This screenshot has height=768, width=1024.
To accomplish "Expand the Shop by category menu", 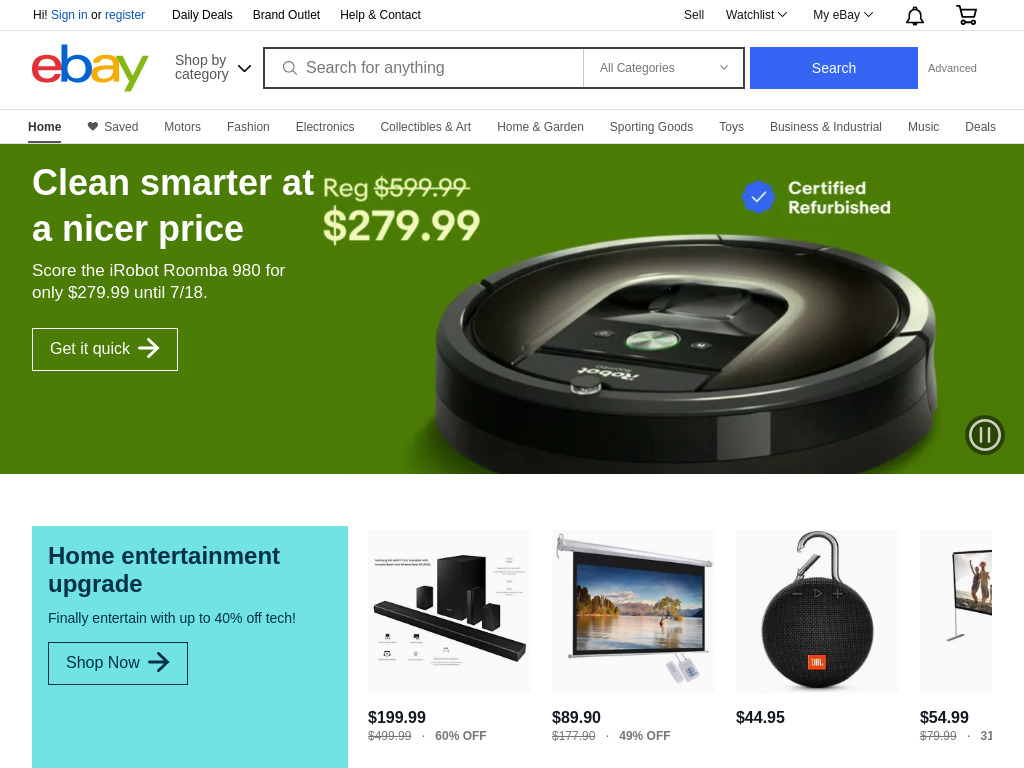I will pyautogui.click(x=213, y=67).
